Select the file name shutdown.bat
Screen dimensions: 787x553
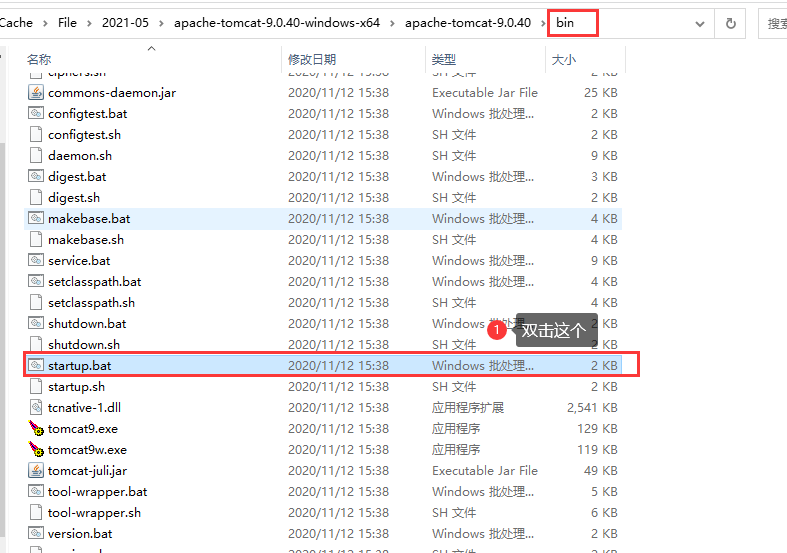click(87, 324)
